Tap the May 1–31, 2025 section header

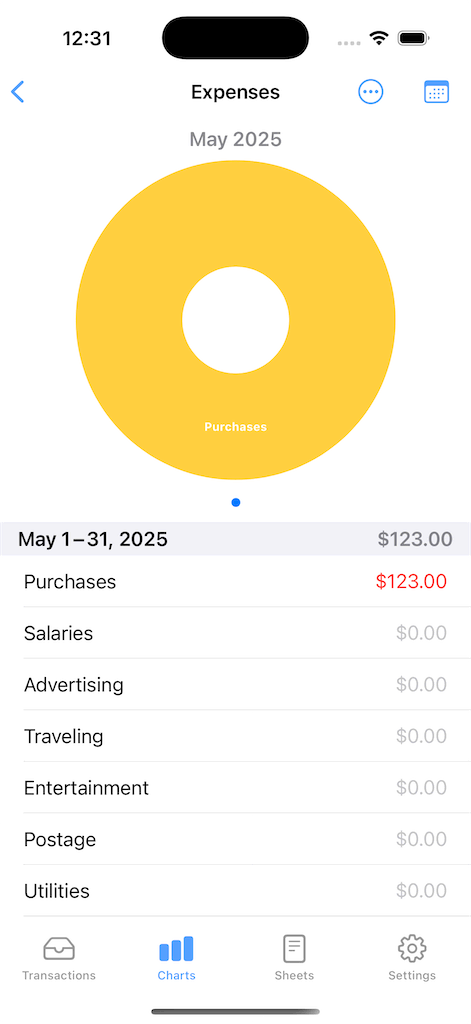[235, 539]
